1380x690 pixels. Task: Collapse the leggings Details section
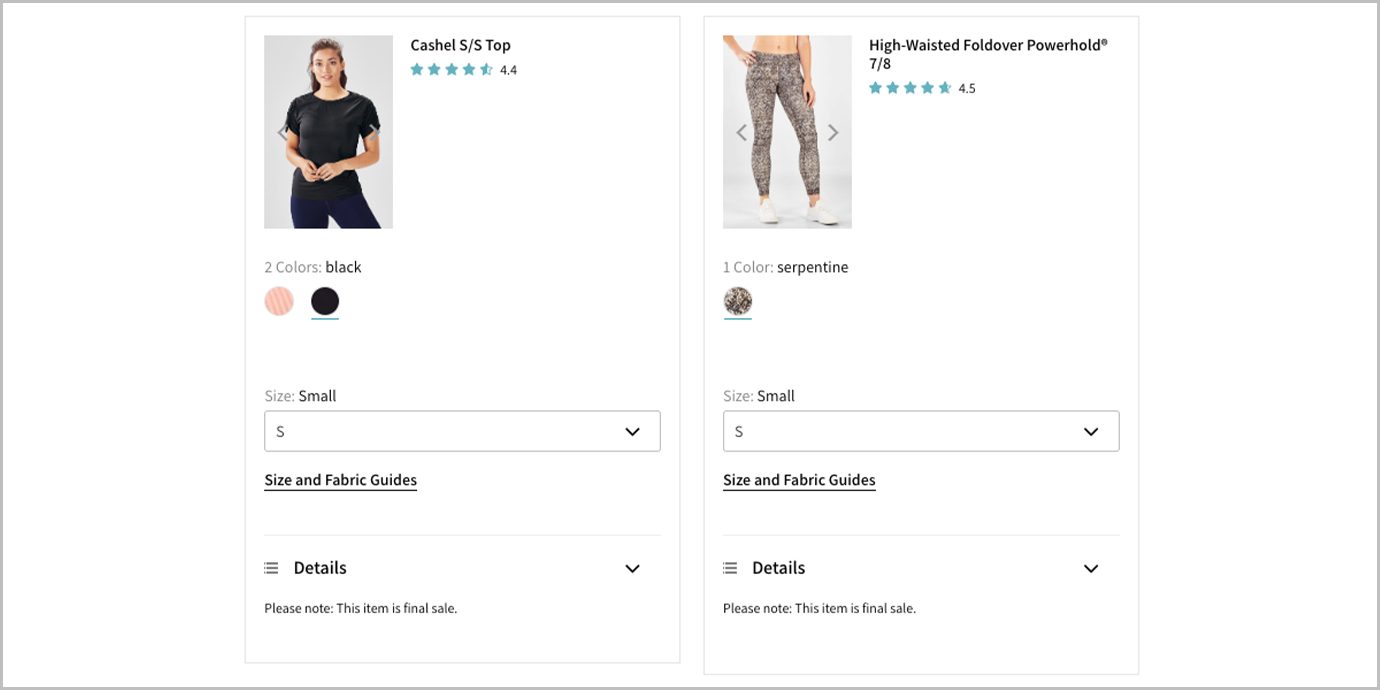(x=1091, y=568)
